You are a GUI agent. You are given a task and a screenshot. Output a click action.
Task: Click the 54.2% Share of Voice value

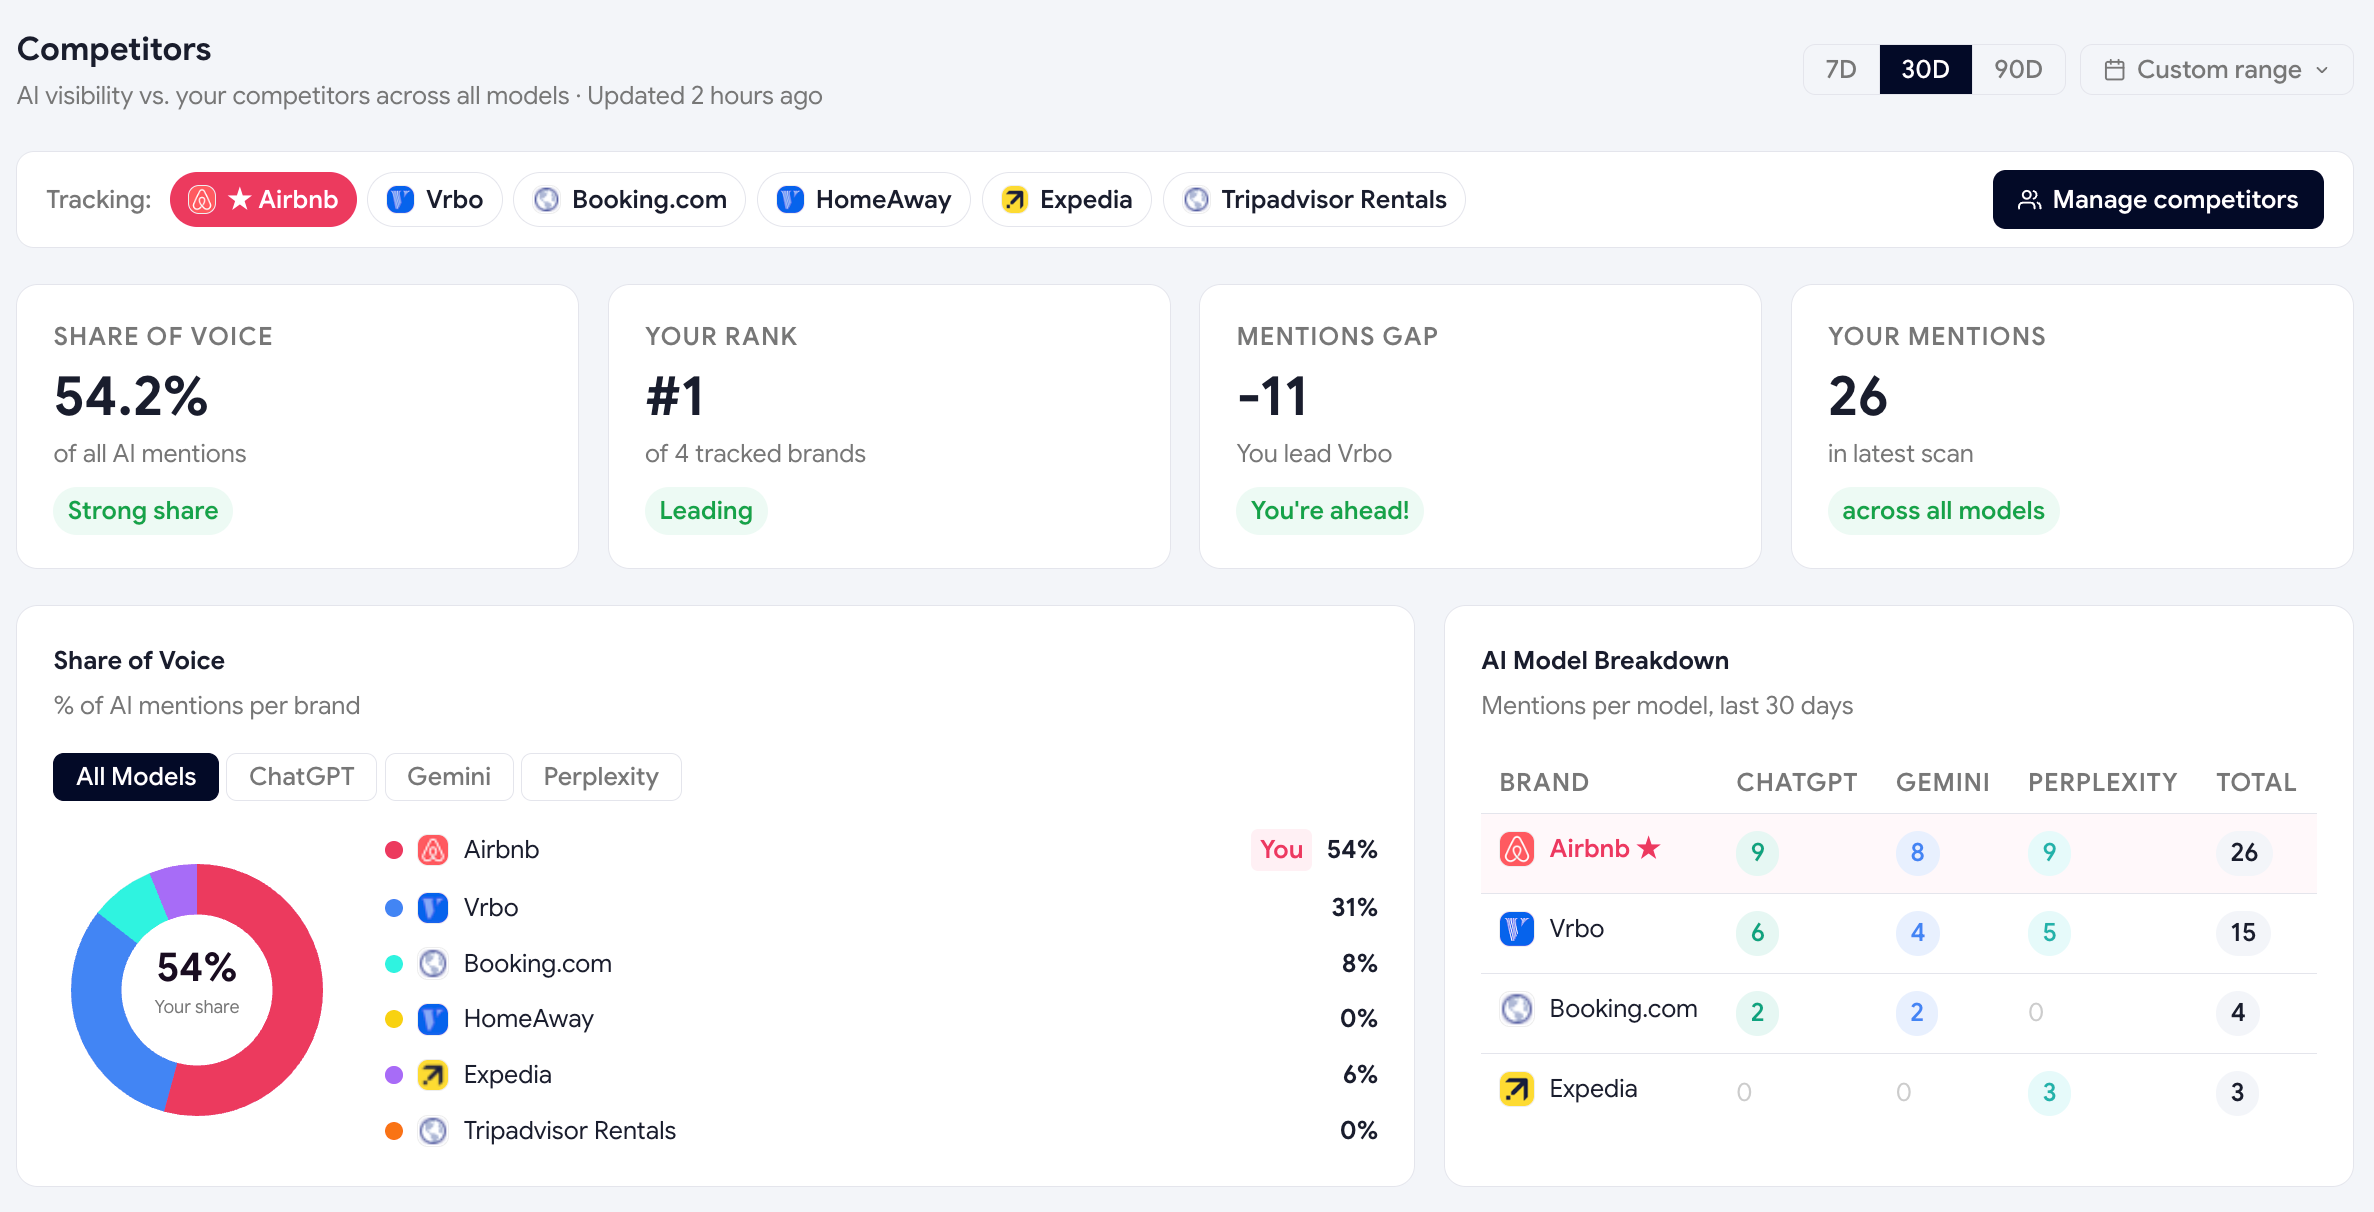coord(131,397)
